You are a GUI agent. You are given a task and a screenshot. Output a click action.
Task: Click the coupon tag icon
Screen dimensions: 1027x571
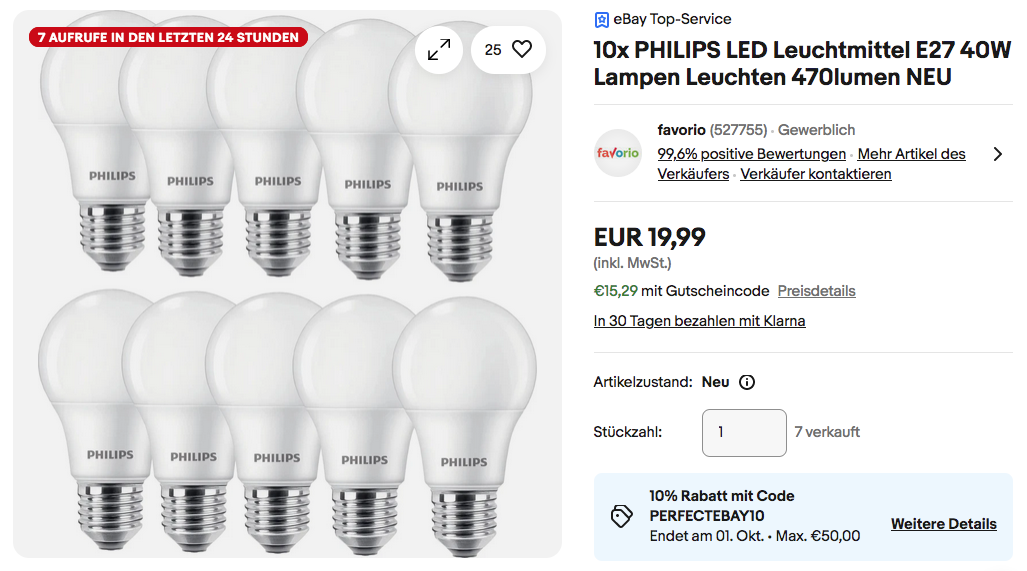coord(621,516)
